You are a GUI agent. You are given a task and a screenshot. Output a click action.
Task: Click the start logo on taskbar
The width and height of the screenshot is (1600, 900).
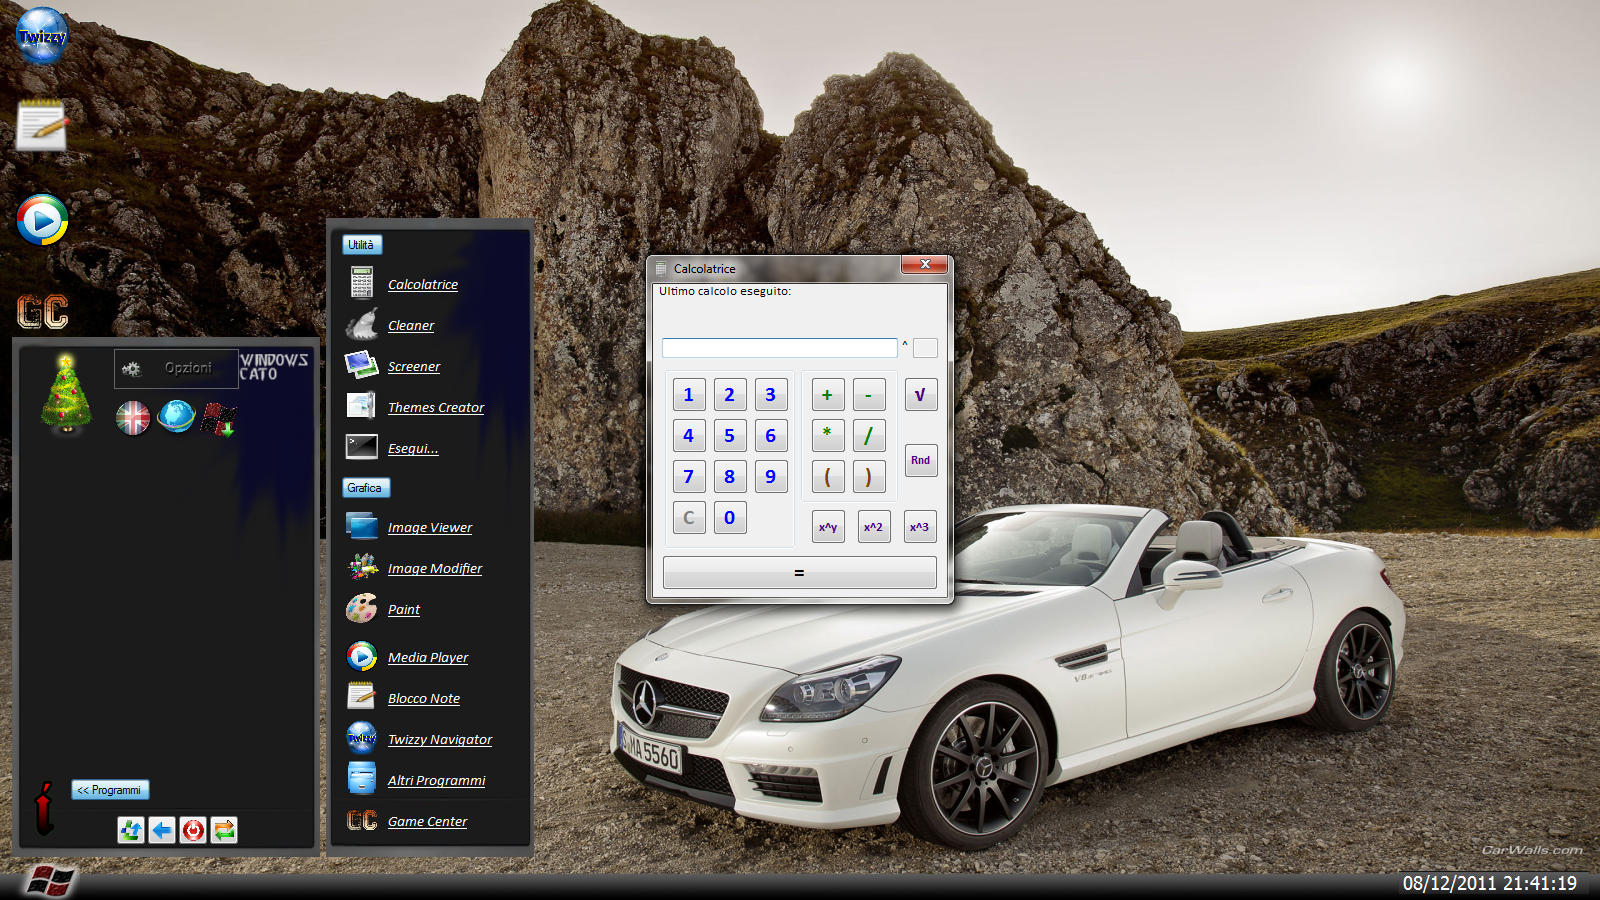[x=50, y=882]
